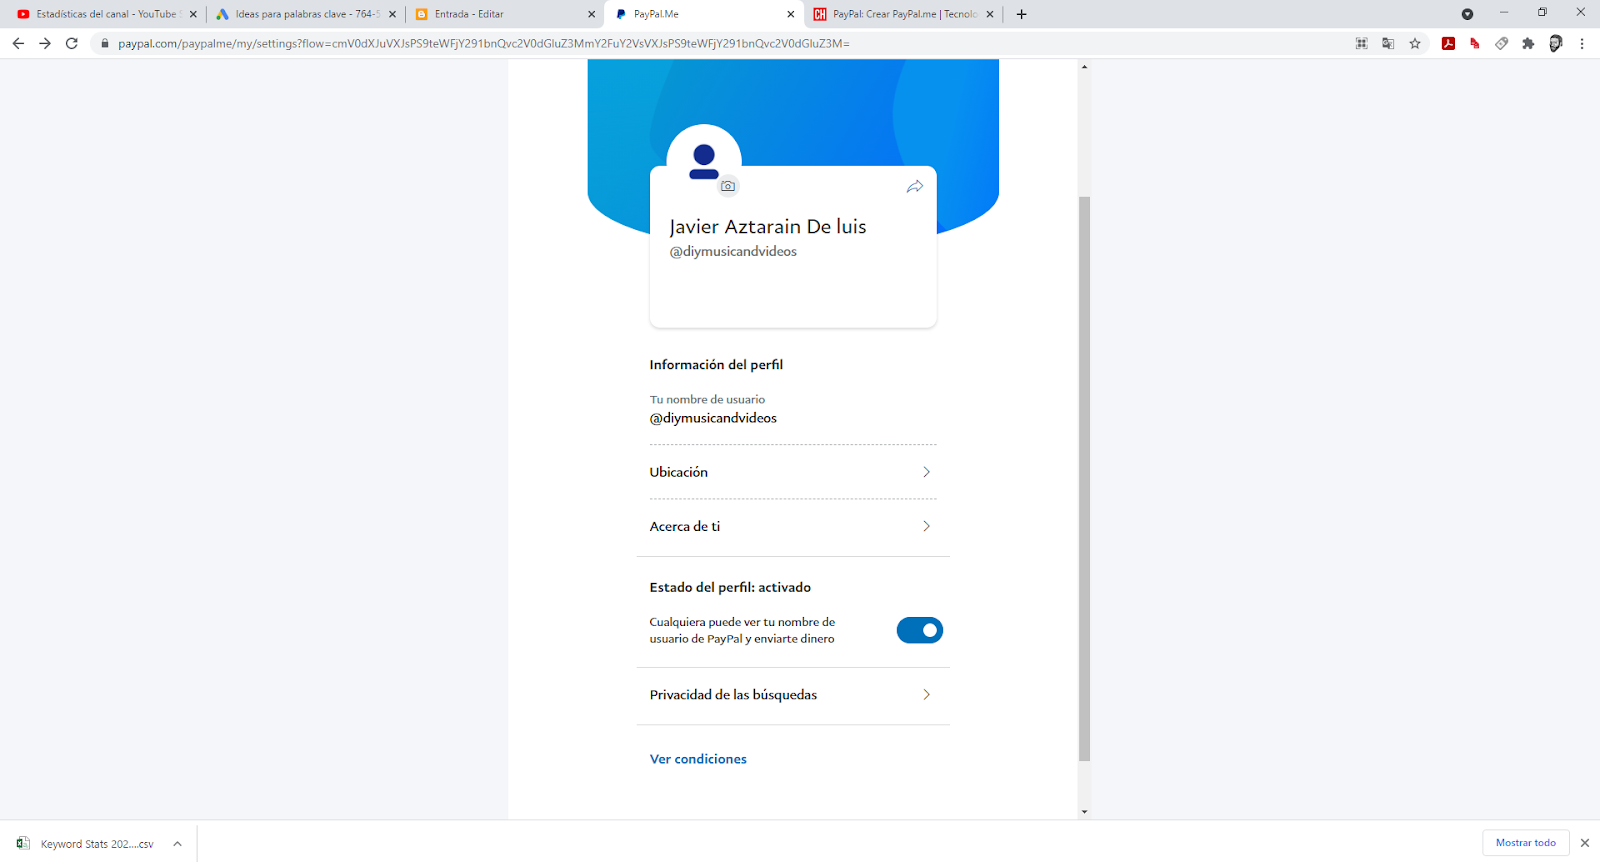Switch to PayPal: Crear PayPal.me tab
1600x867 pixels.
[x=904, y=14]
